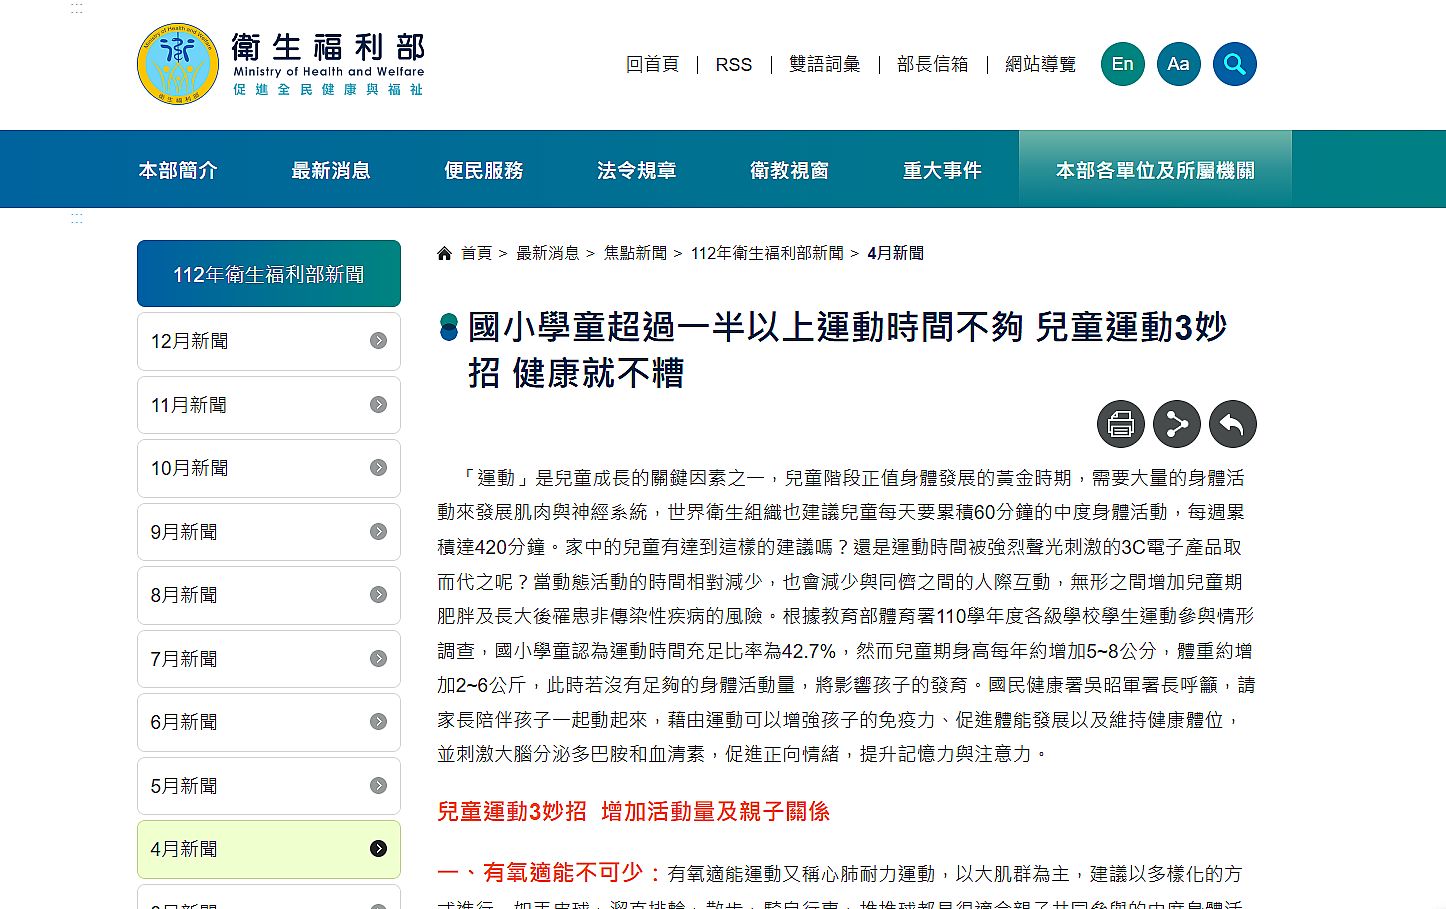The width and height of the screenshot is (1446, 909).
Task: Open the 網站導覽 sitemap link
Action: [1040, 64]
